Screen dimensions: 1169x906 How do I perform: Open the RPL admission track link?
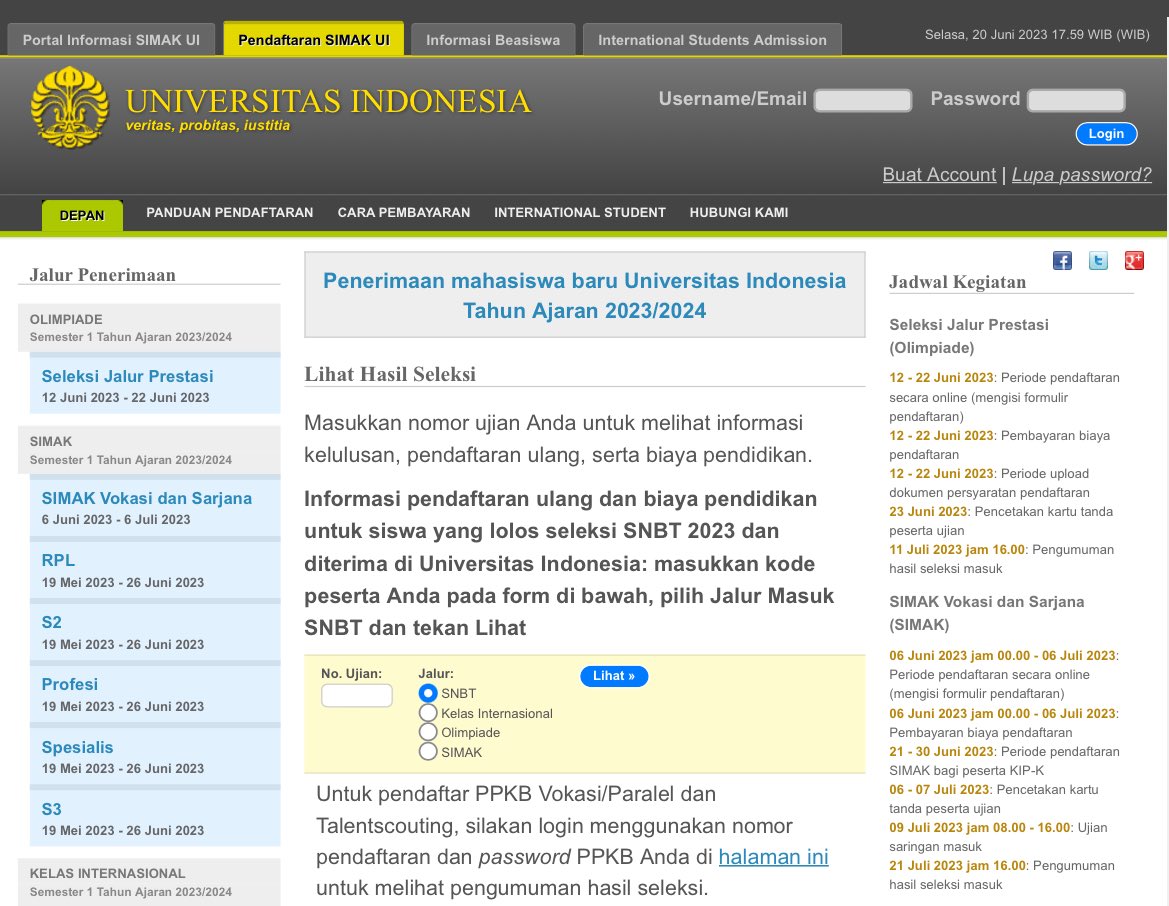(58, 560)
